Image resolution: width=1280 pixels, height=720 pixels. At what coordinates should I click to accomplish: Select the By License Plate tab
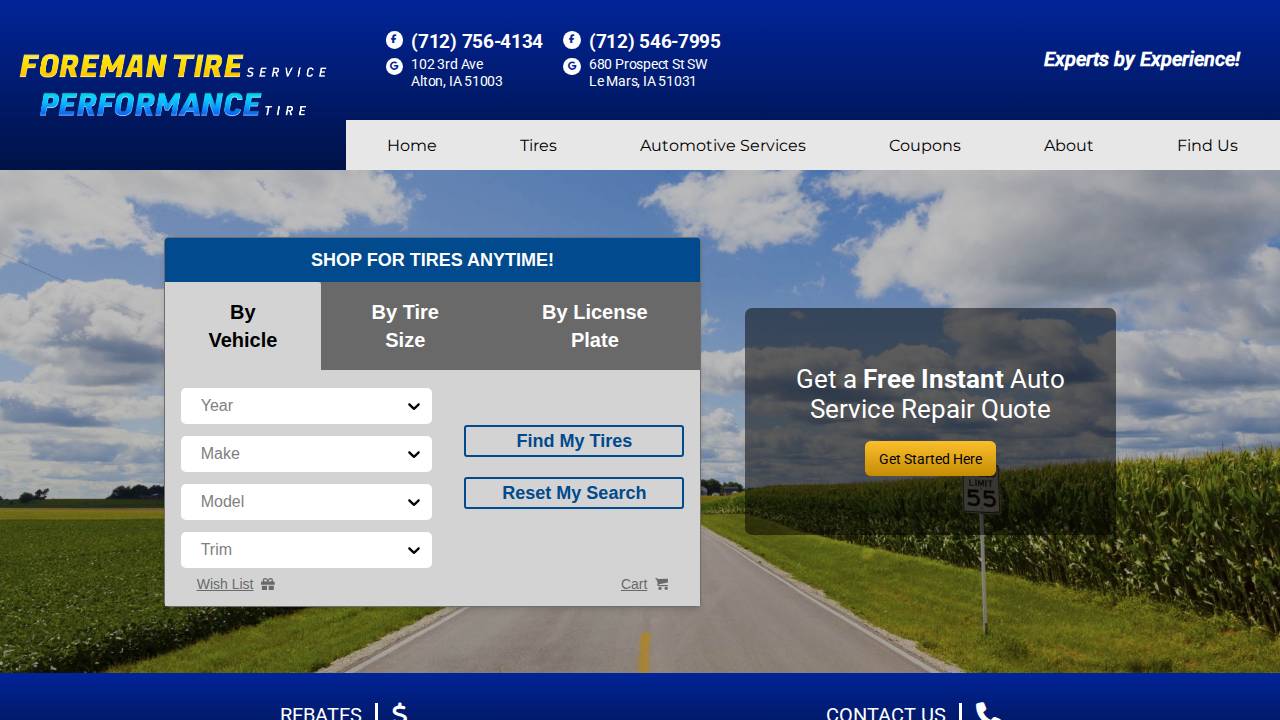[594, 325]
